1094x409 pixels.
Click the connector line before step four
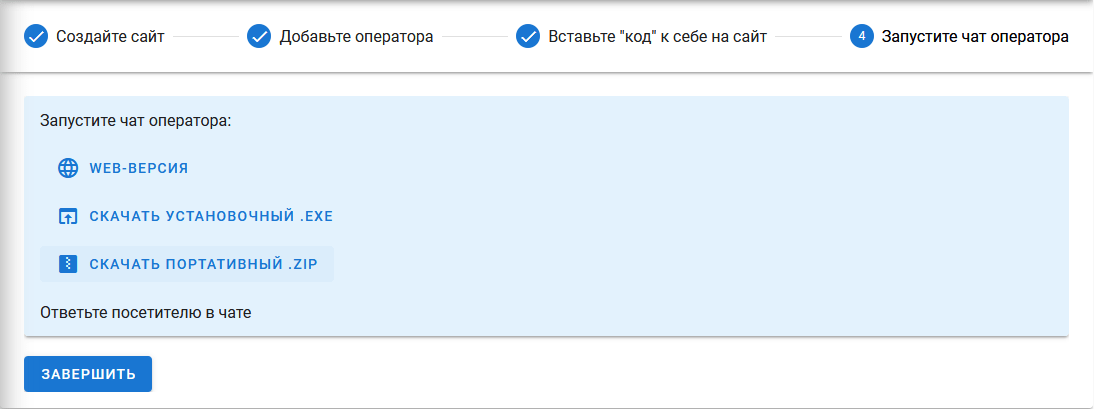pyautogui.click(x=808, y=37)
